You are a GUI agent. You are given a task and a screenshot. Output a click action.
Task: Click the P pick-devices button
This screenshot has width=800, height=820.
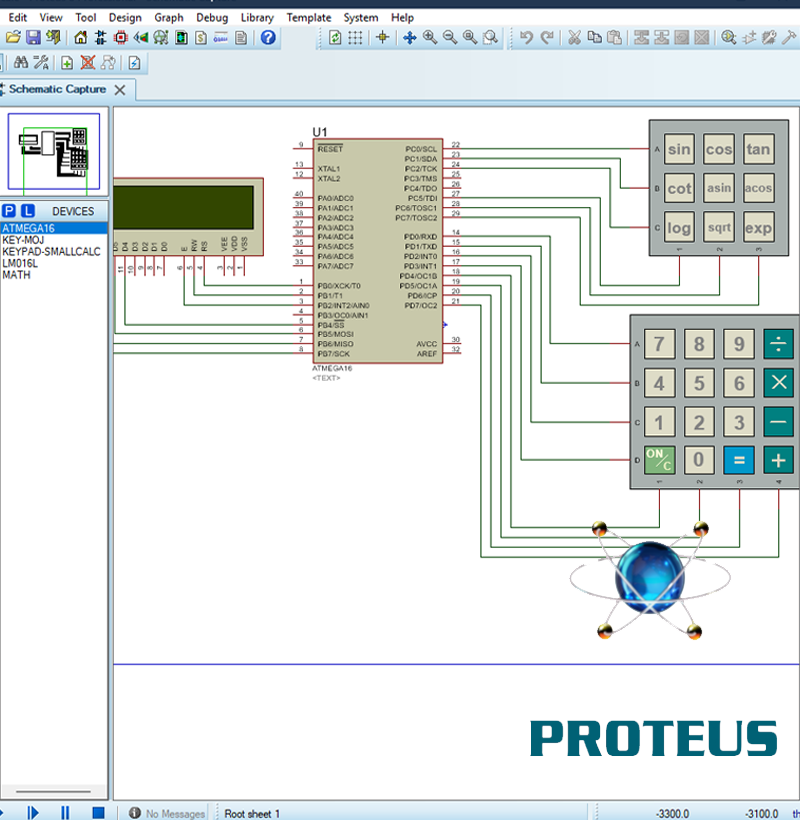click(x=8, y=210)
